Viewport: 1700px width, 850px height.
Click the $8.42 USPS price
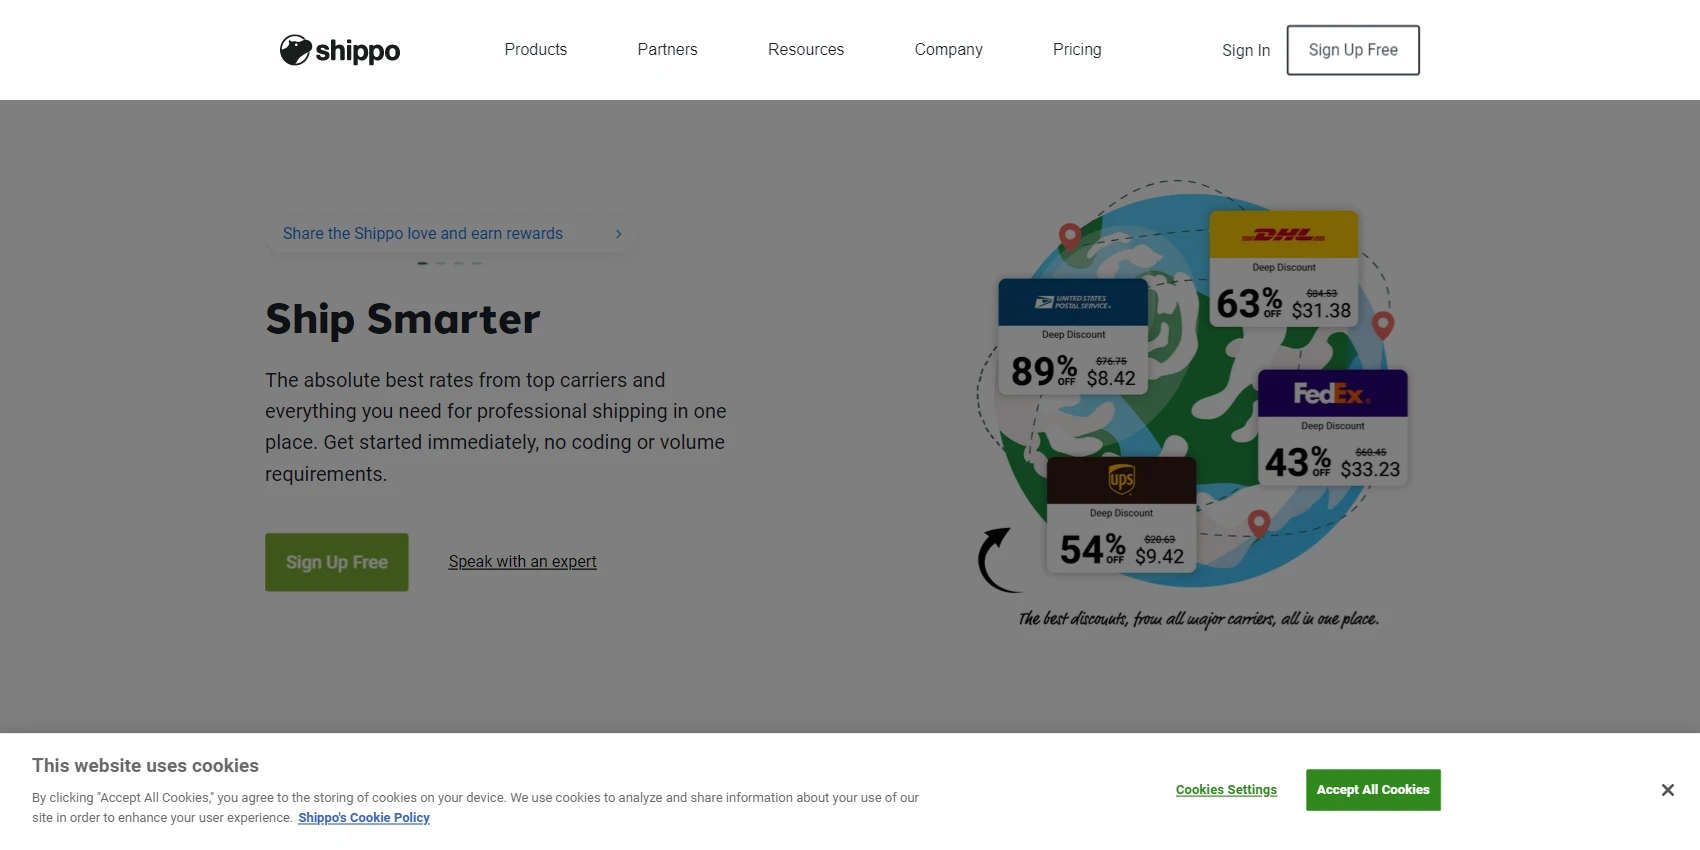(1111, 379)
